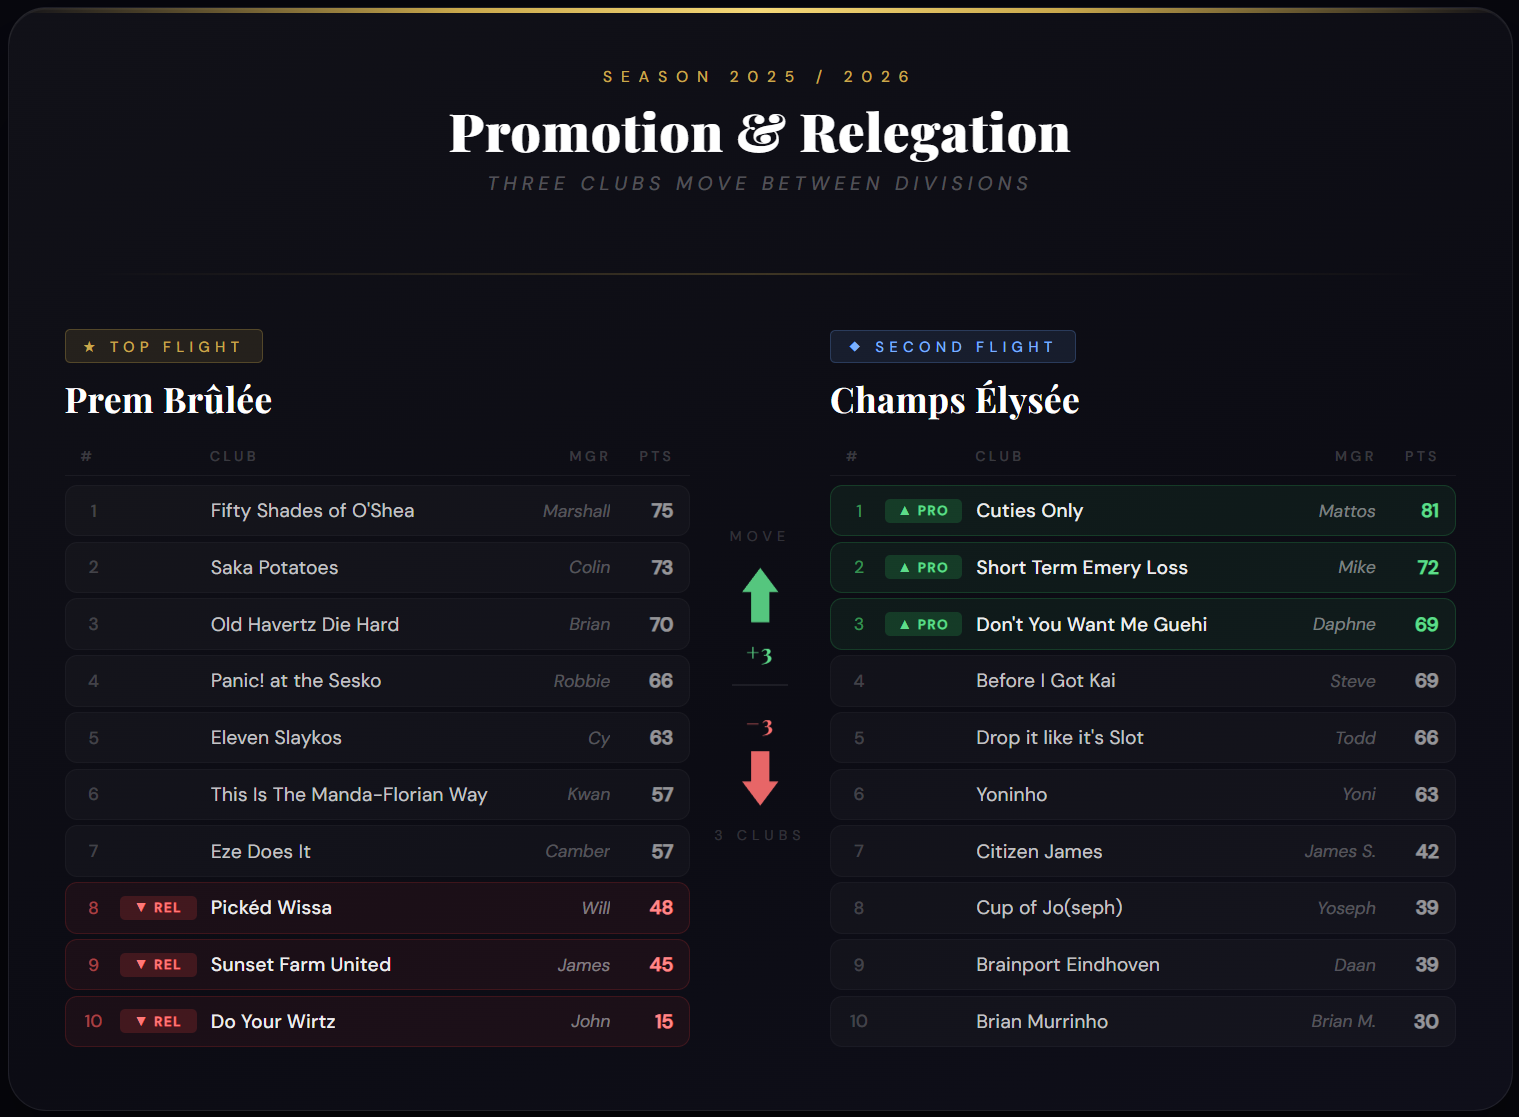Click the Panic! at the Sesko club name
Viewport: 1519px width, 1117px height.
296,681
